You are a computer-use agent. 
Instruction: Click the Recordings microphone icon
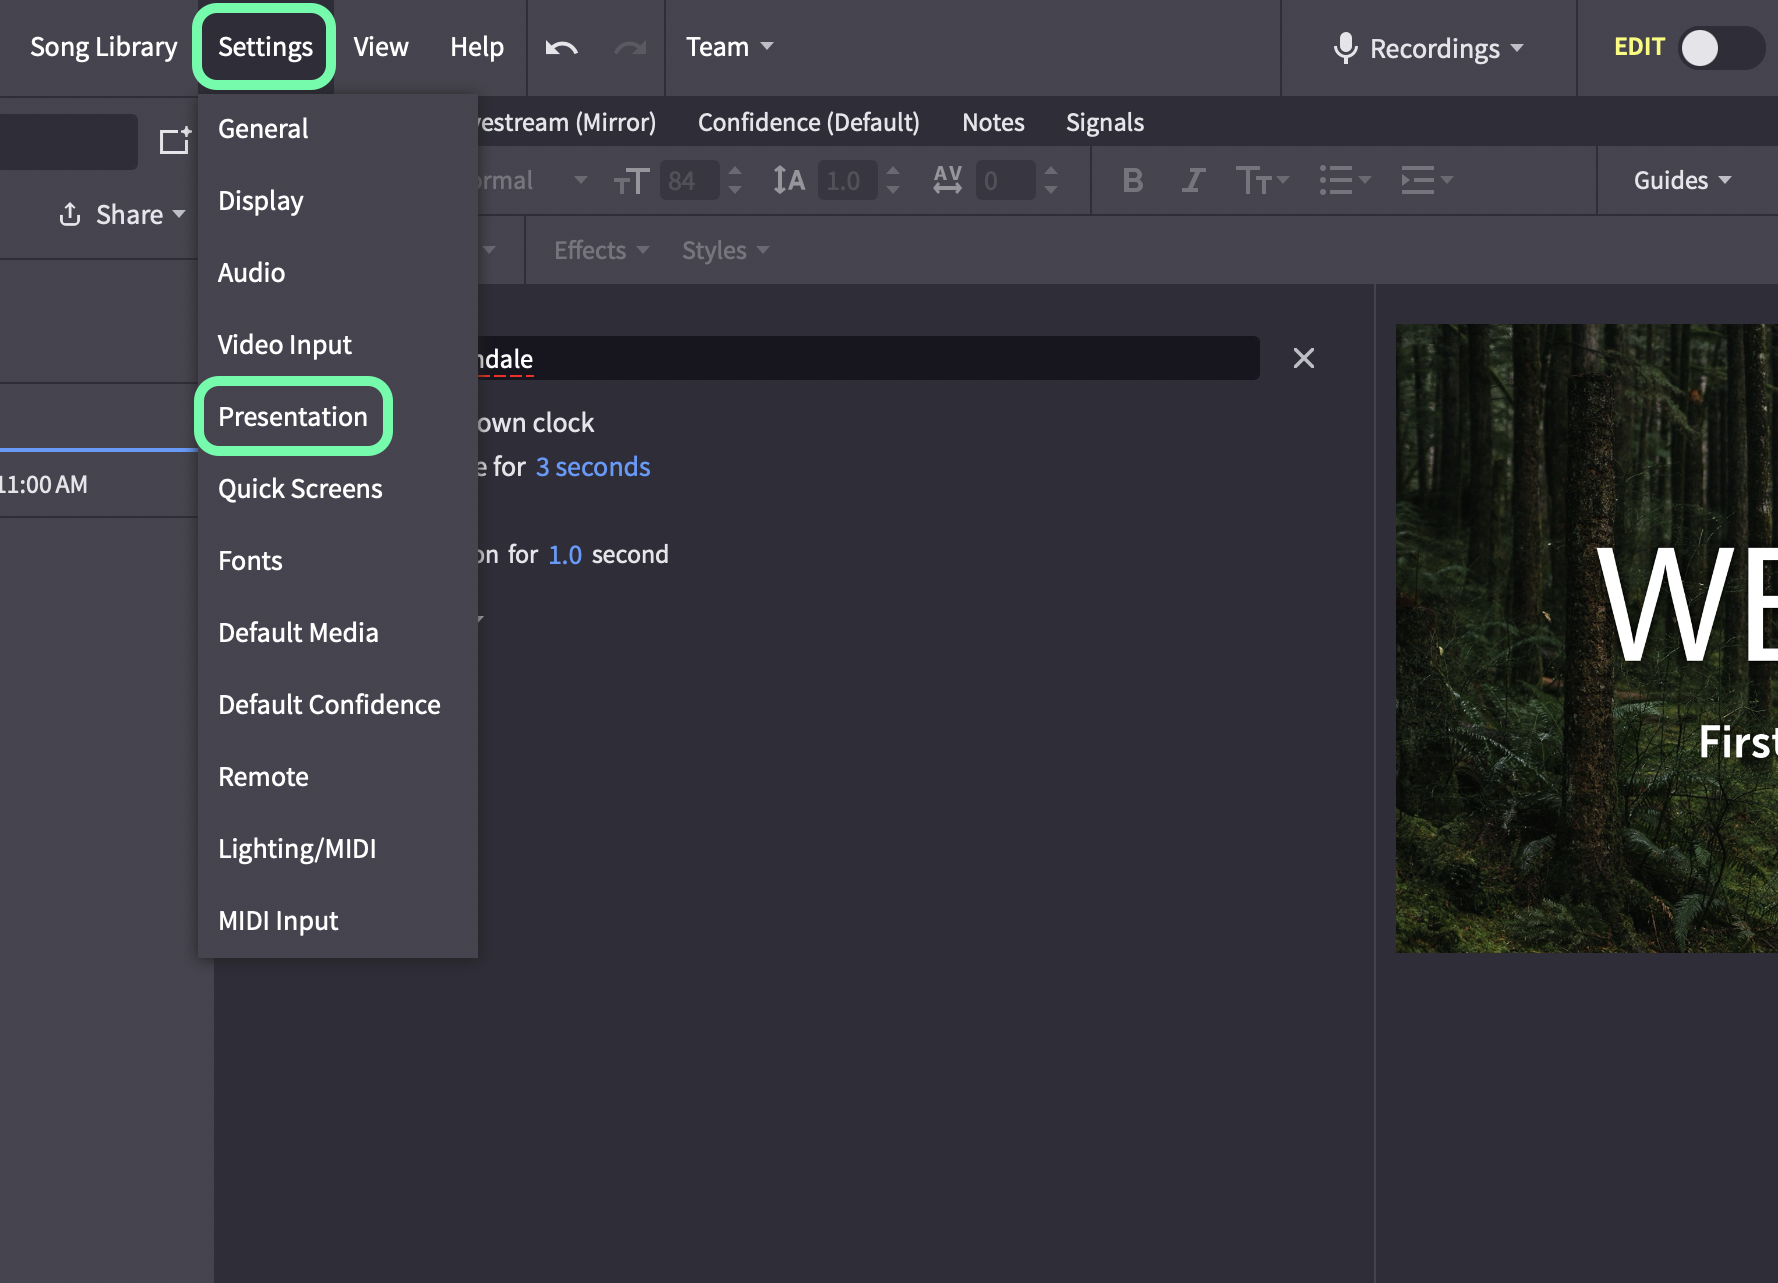(x=1345, y=48)
